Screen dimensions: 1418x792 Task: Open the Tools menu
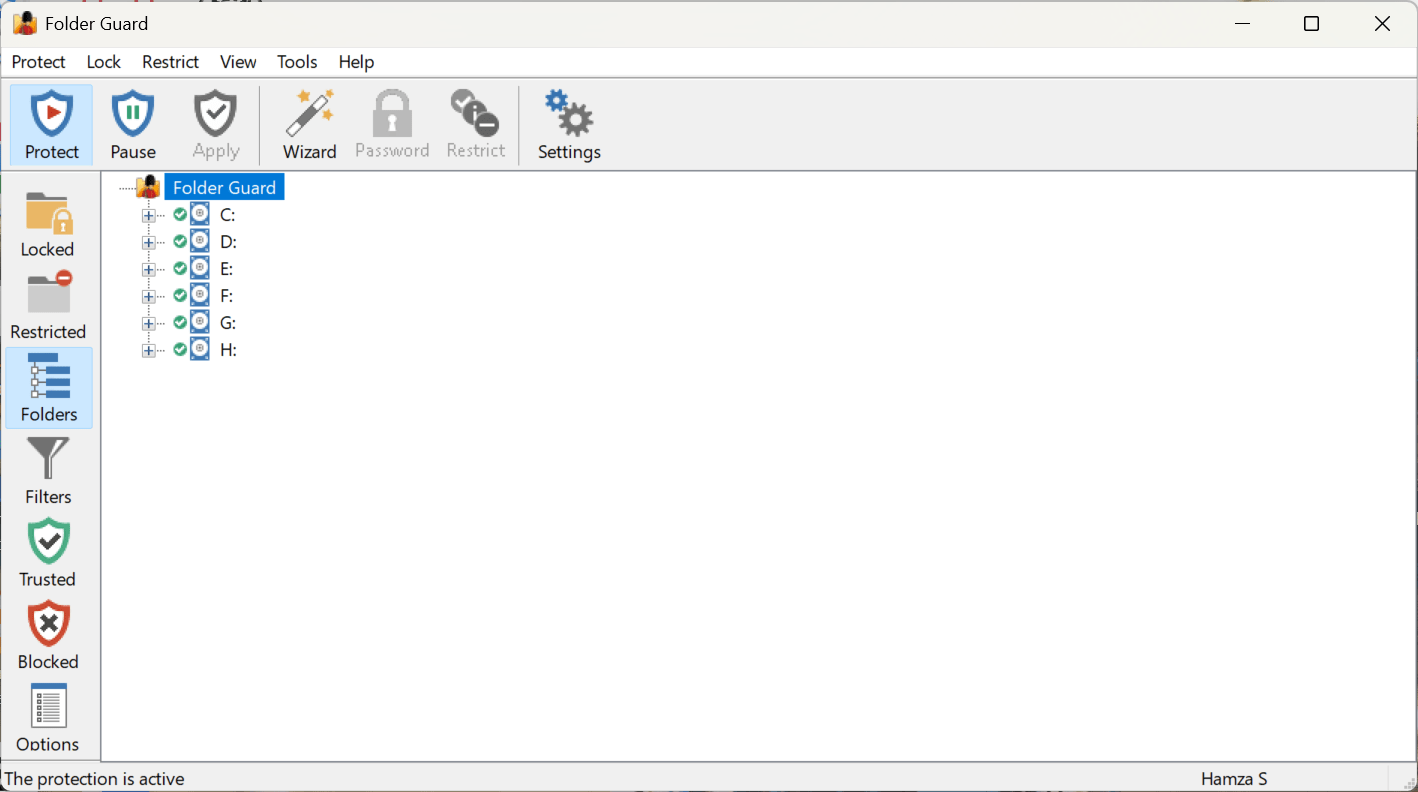[x=297, y=62]
